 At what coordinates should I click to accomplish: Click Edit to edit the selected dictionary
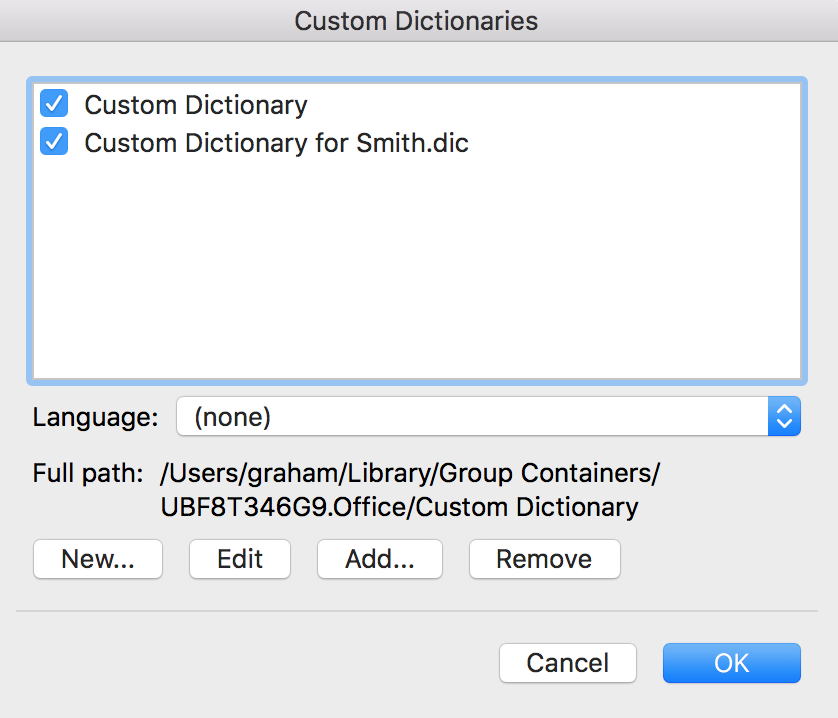(240, 559)
